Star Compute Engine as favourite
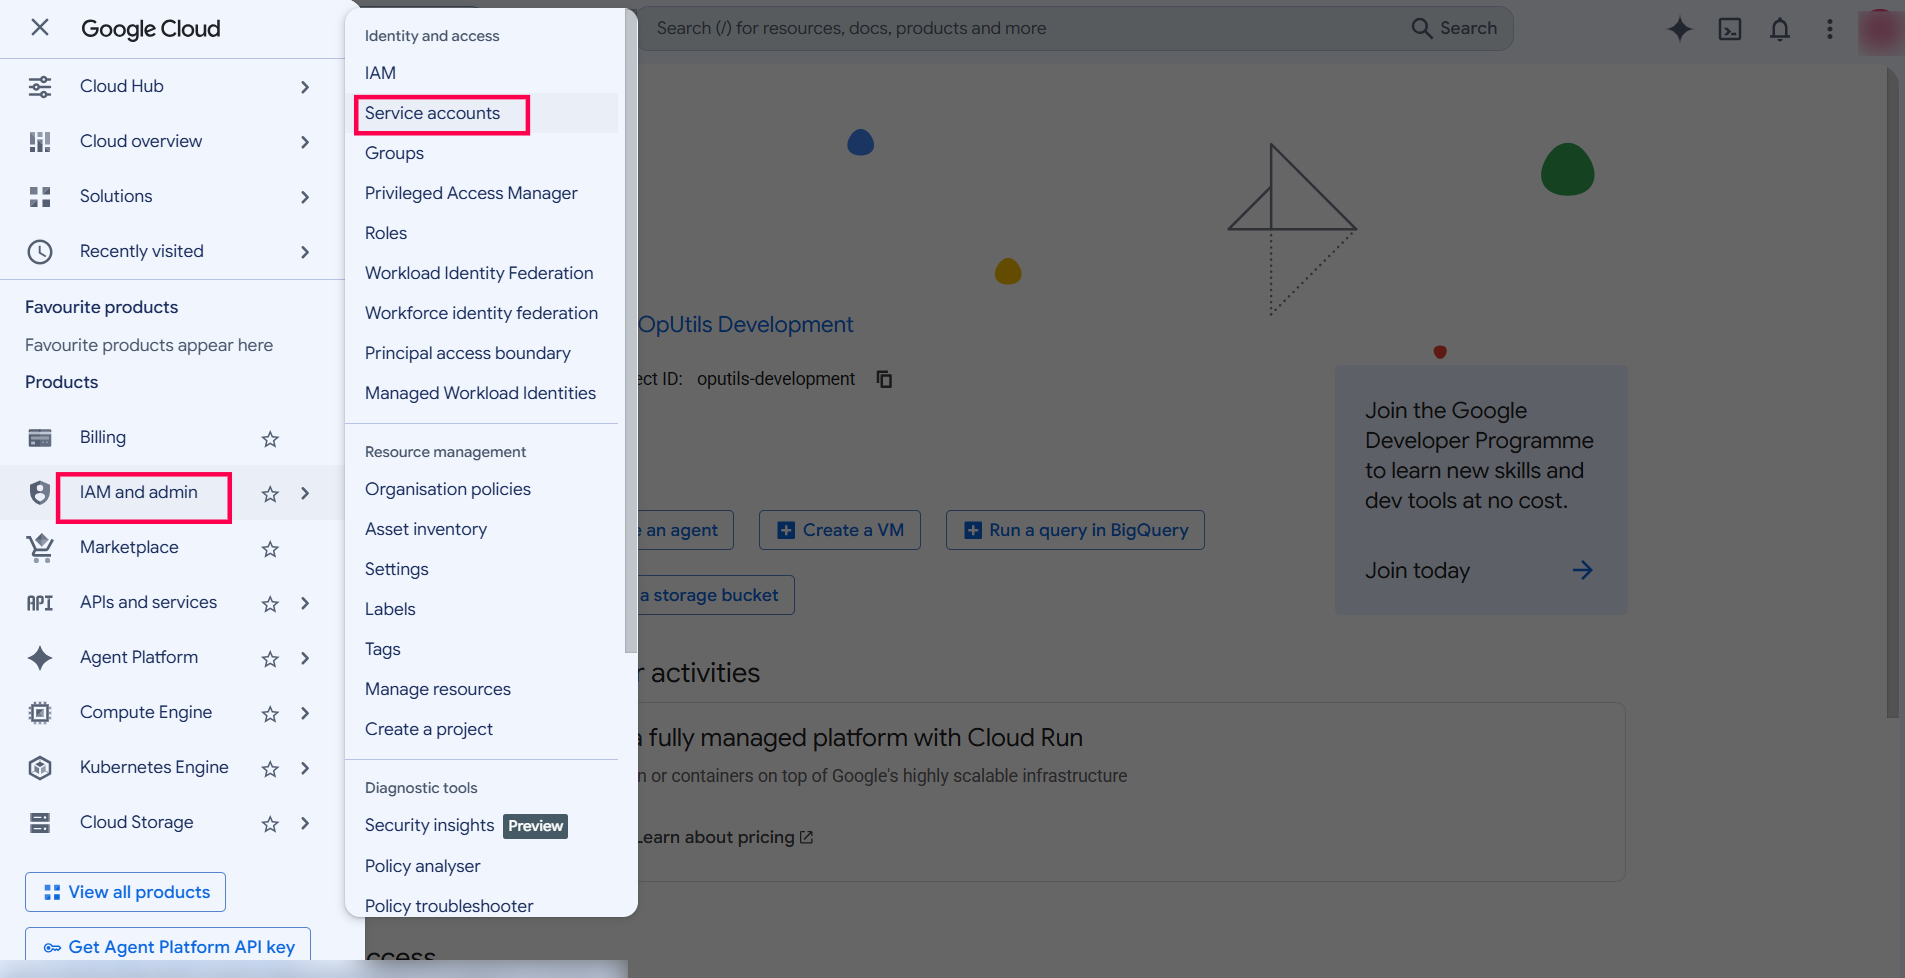 [x=270, y=713]
